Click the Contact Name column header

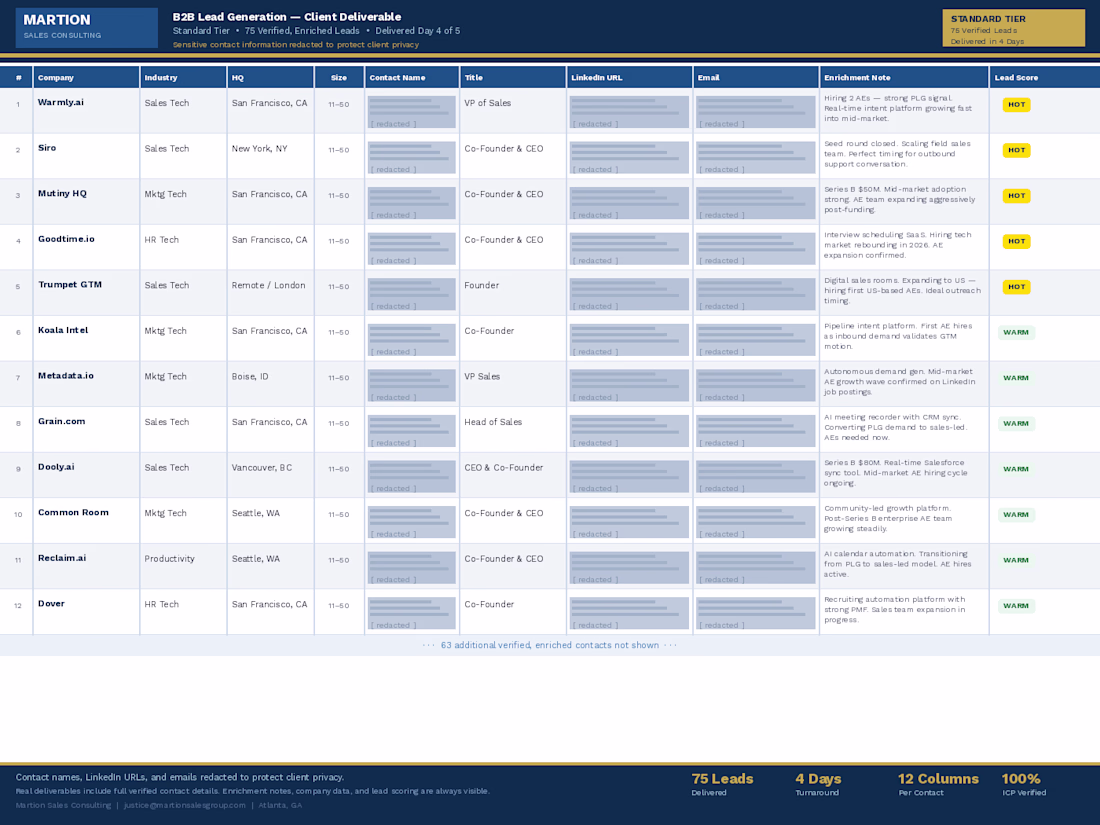click(x=412, y=77)
